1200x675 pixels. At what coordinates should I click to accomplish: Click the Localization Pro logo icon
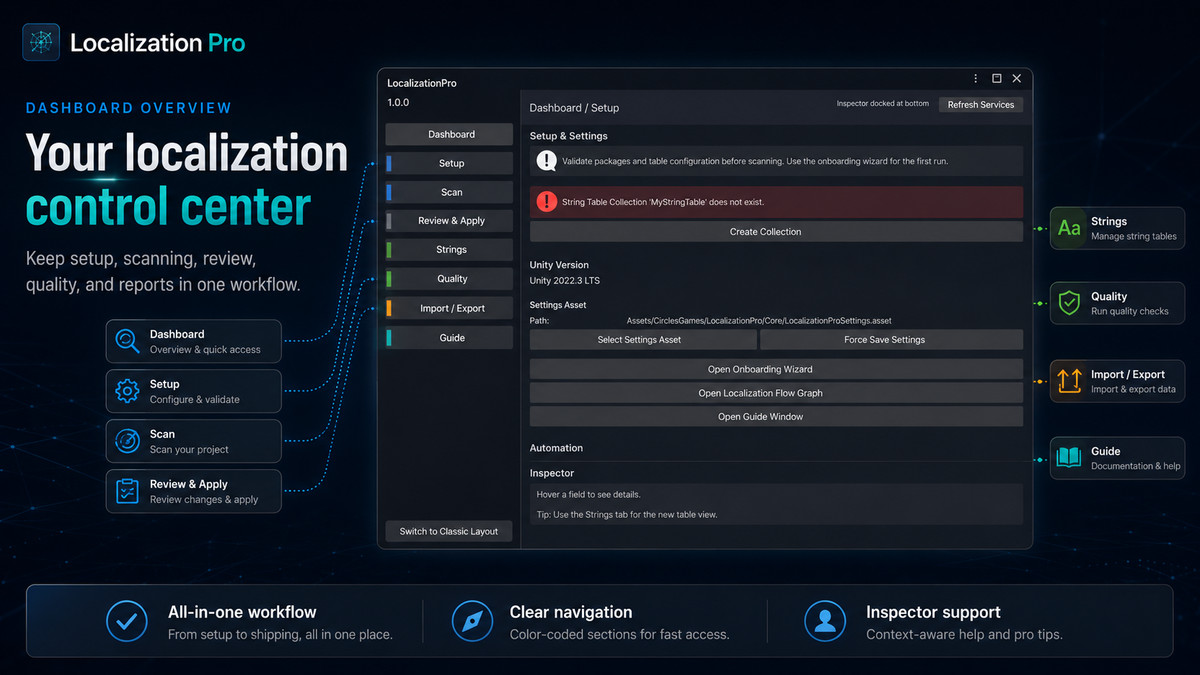point(40,42)
